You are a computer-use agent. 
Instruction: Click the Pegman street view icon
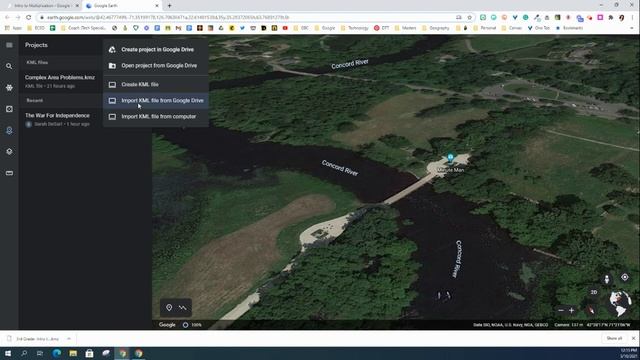point(607,279)
